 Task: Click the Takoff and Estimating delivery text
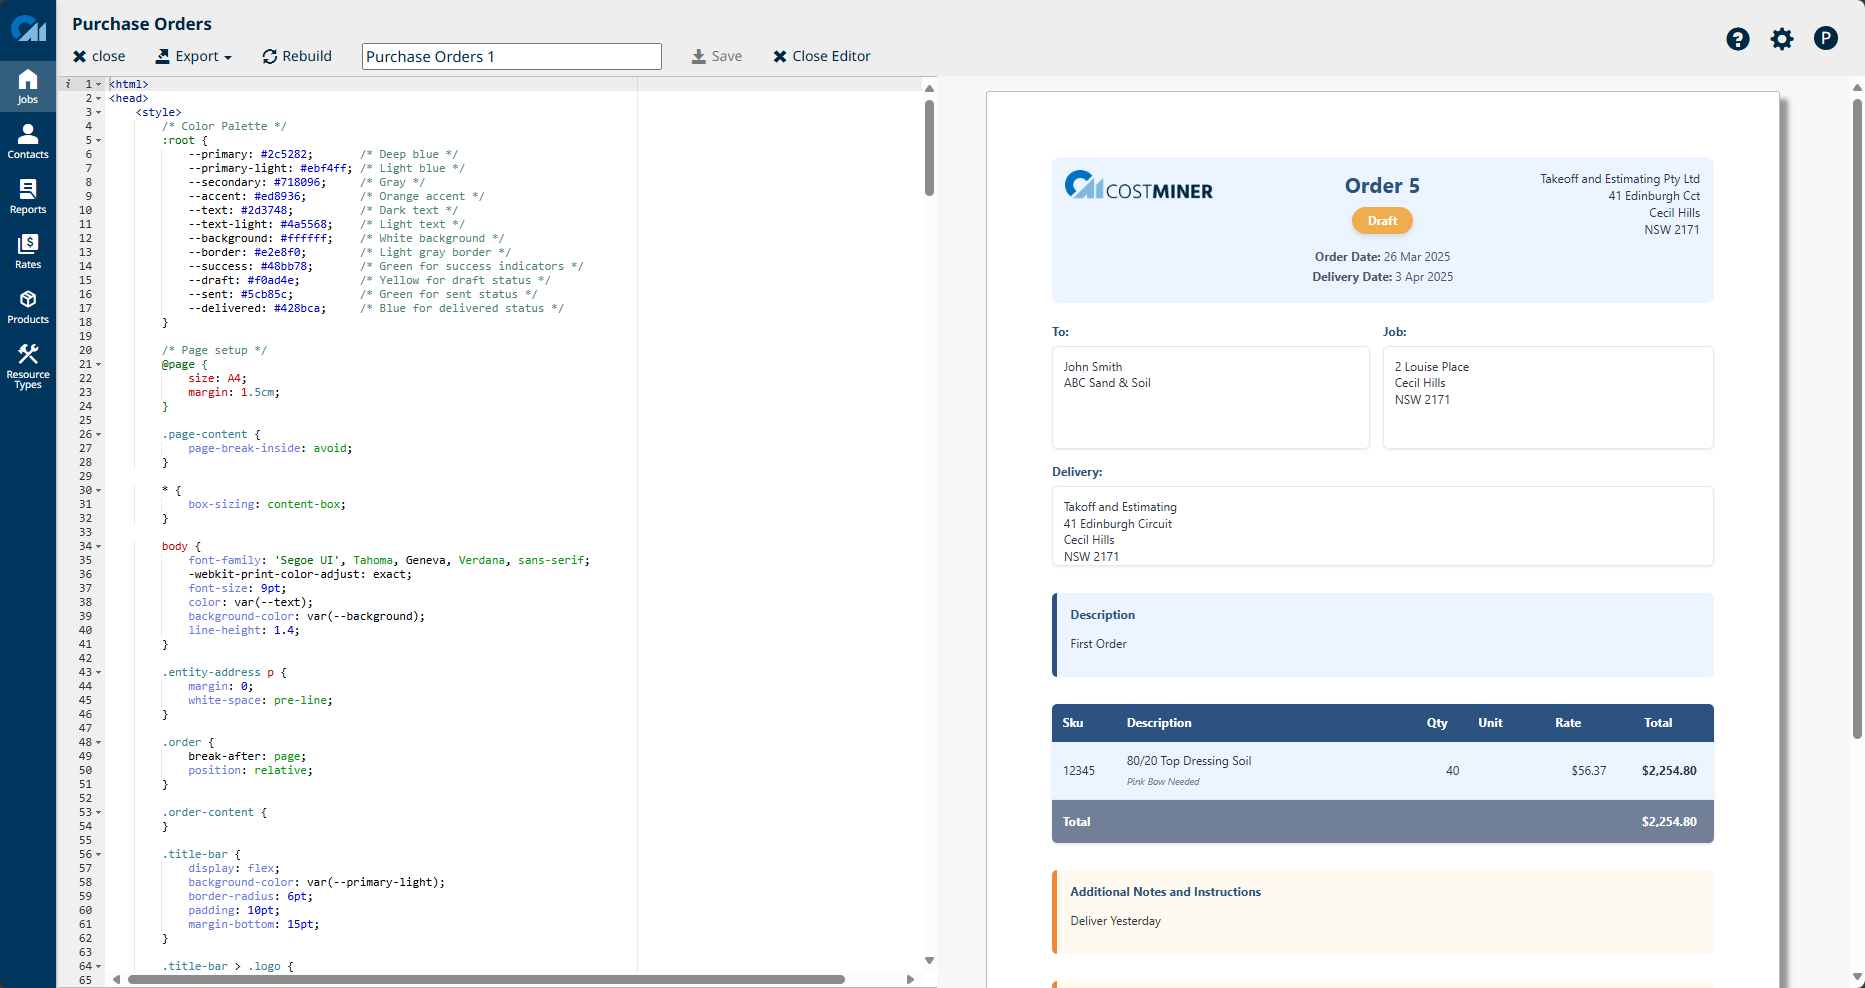coord(1120,507)
